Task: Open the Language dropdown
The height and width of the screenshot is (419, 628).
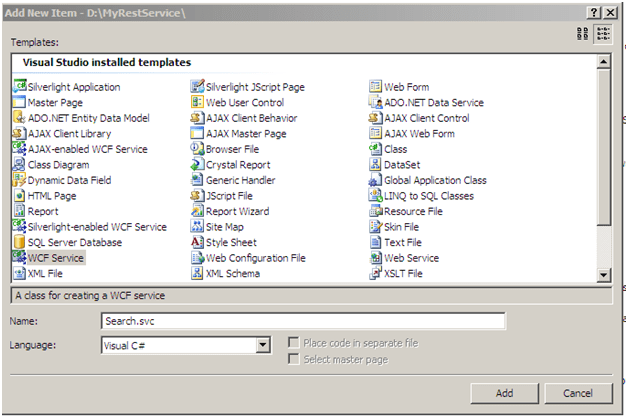Action: (x=263, y=345)
